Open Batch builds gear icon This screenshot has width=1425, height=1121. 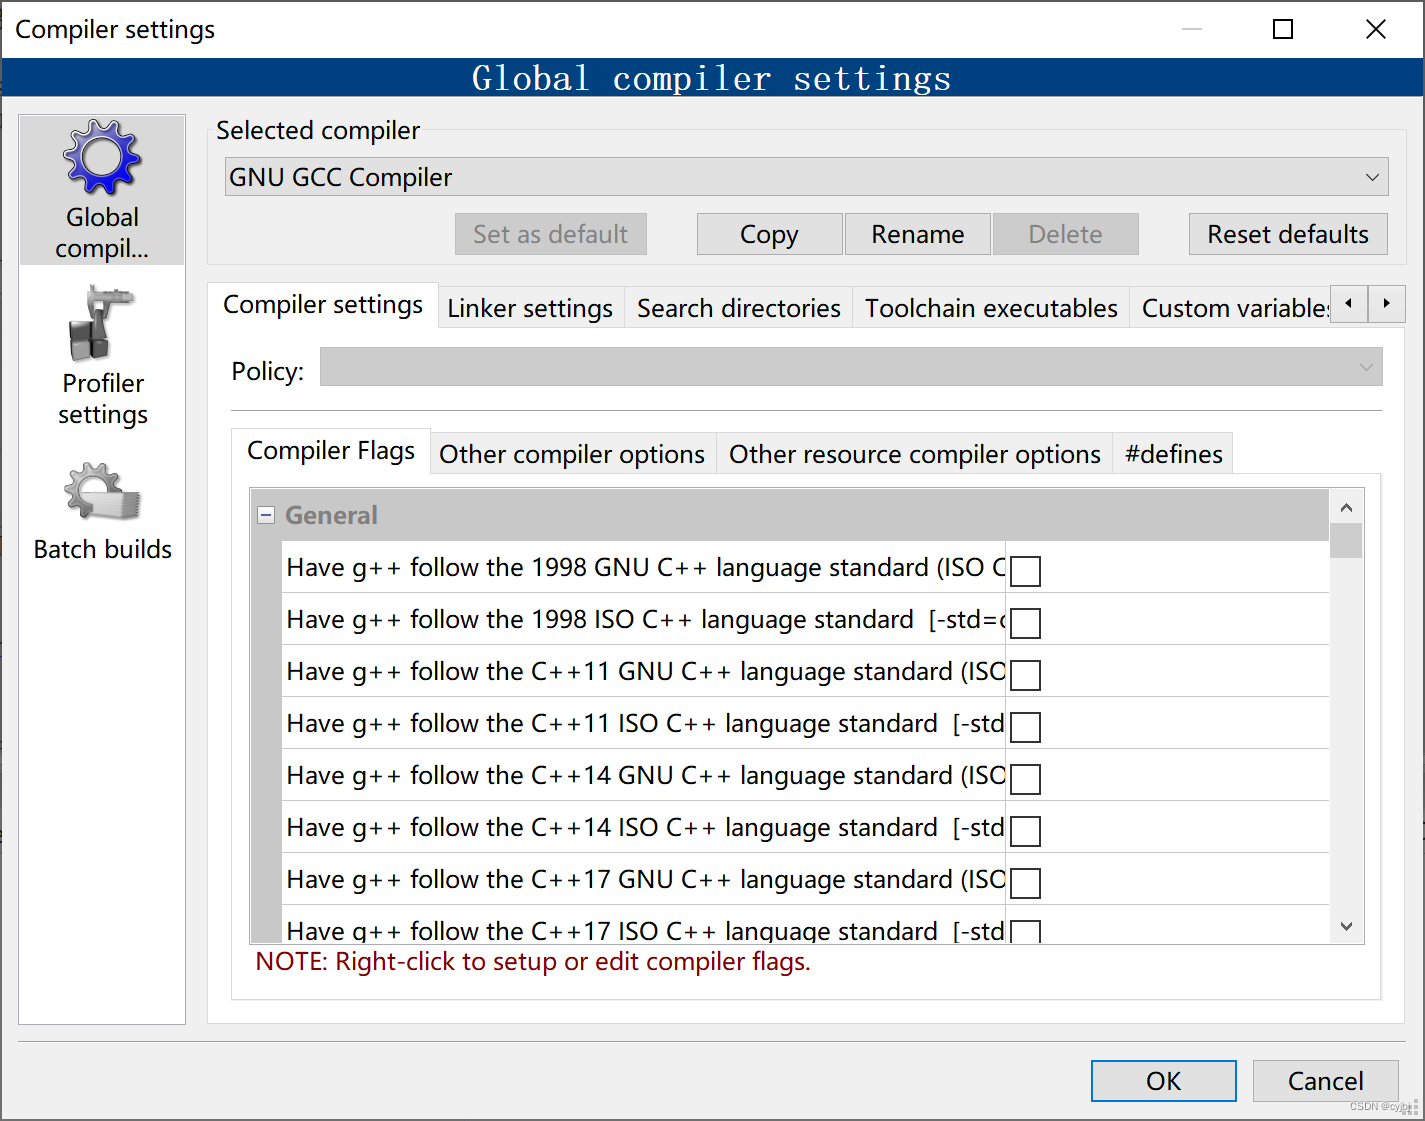coord(102,492)
